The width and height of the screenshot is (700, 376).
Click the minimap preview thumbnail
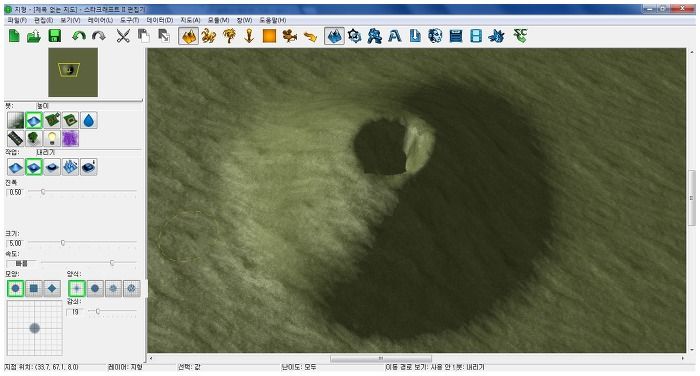(x=73, y=72)
